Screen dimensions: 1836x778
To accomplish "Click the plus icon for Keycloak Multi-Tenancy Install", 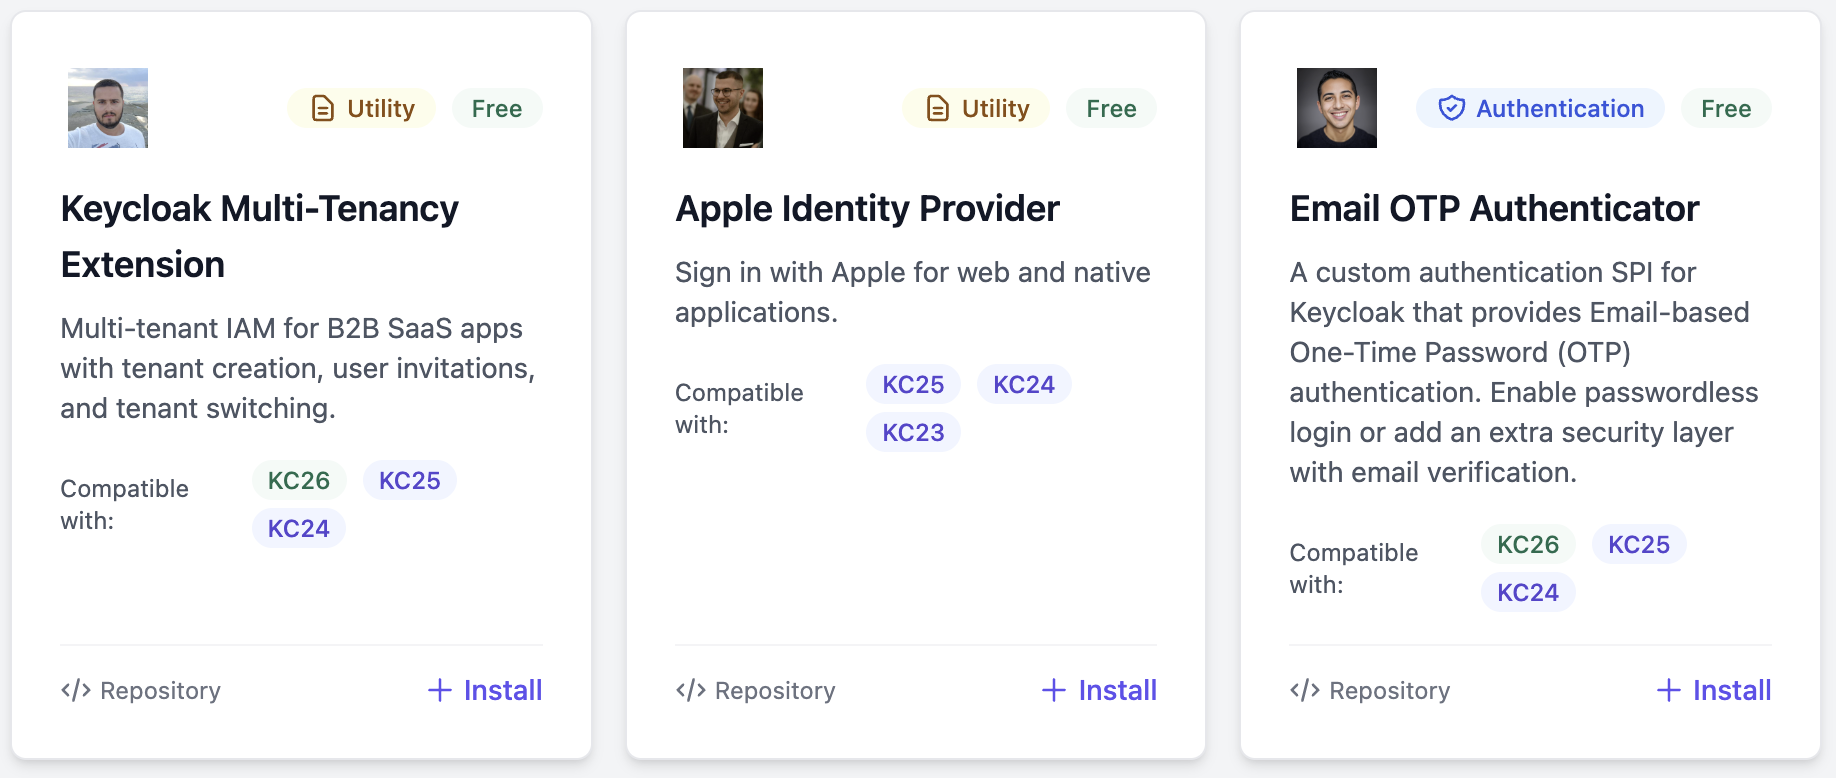I will (x=440, y=690).
